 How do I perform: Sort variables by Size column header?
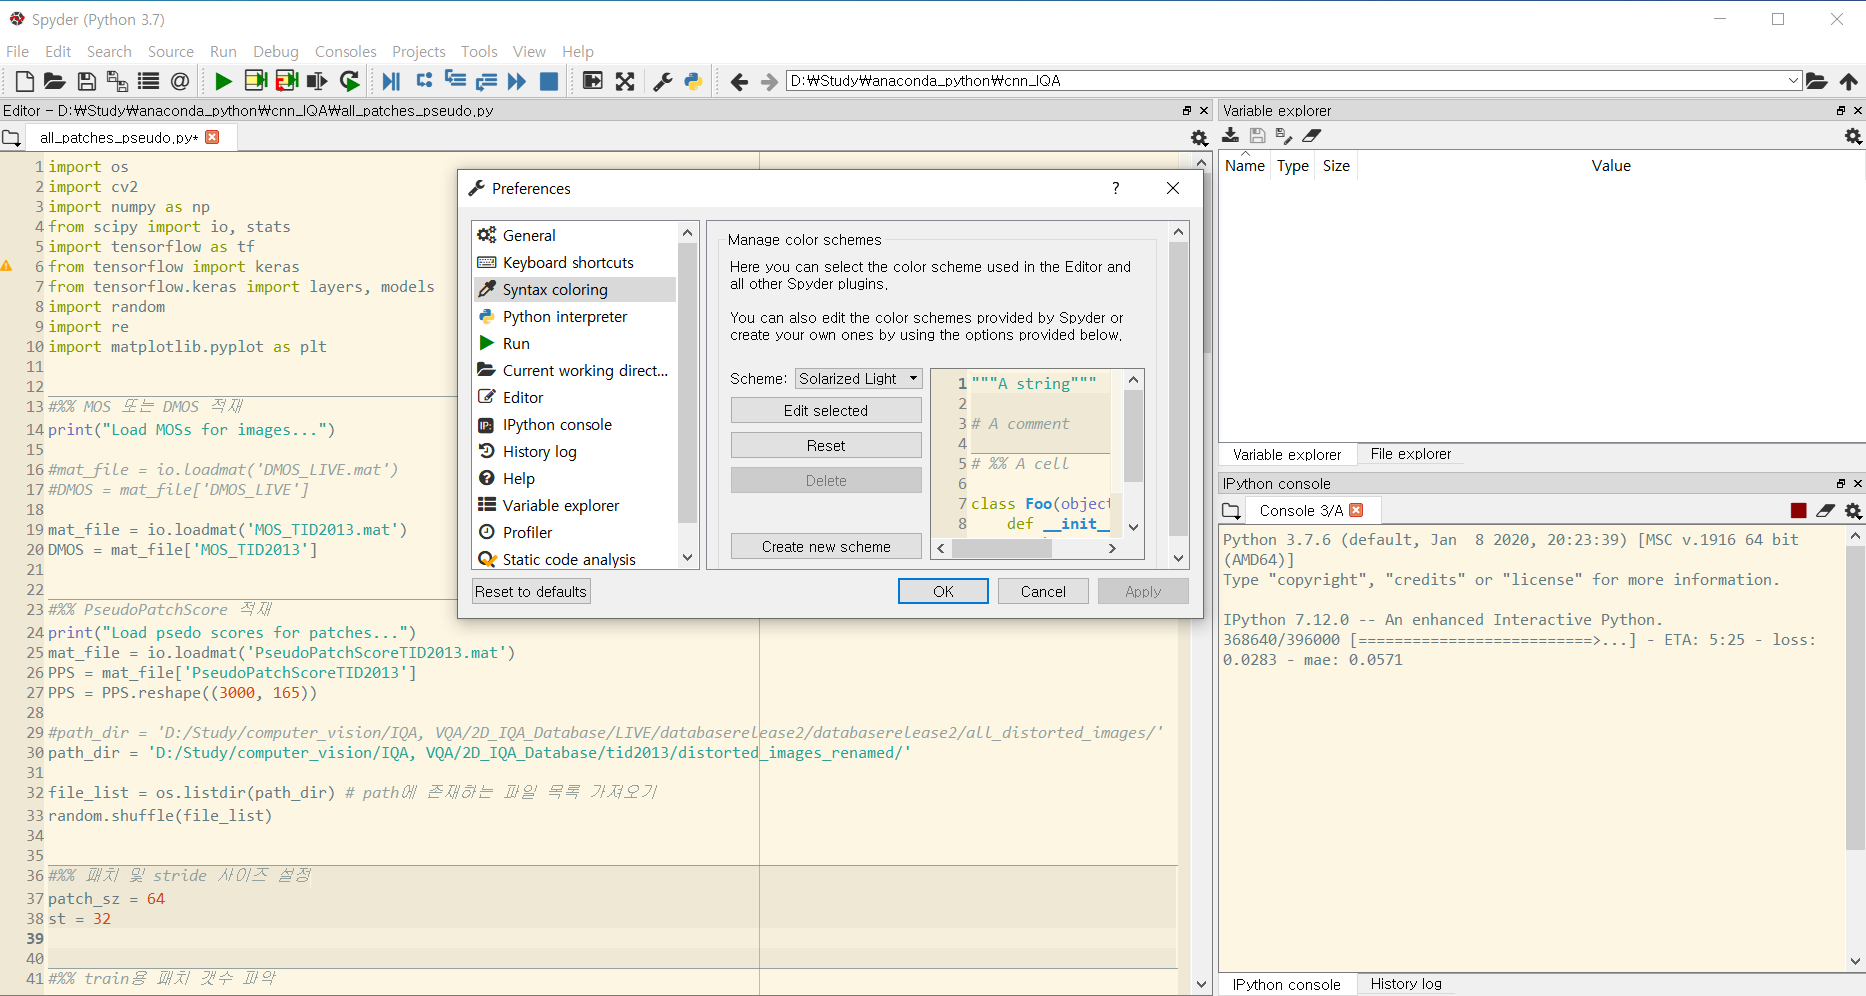[x=1336, y=166]
